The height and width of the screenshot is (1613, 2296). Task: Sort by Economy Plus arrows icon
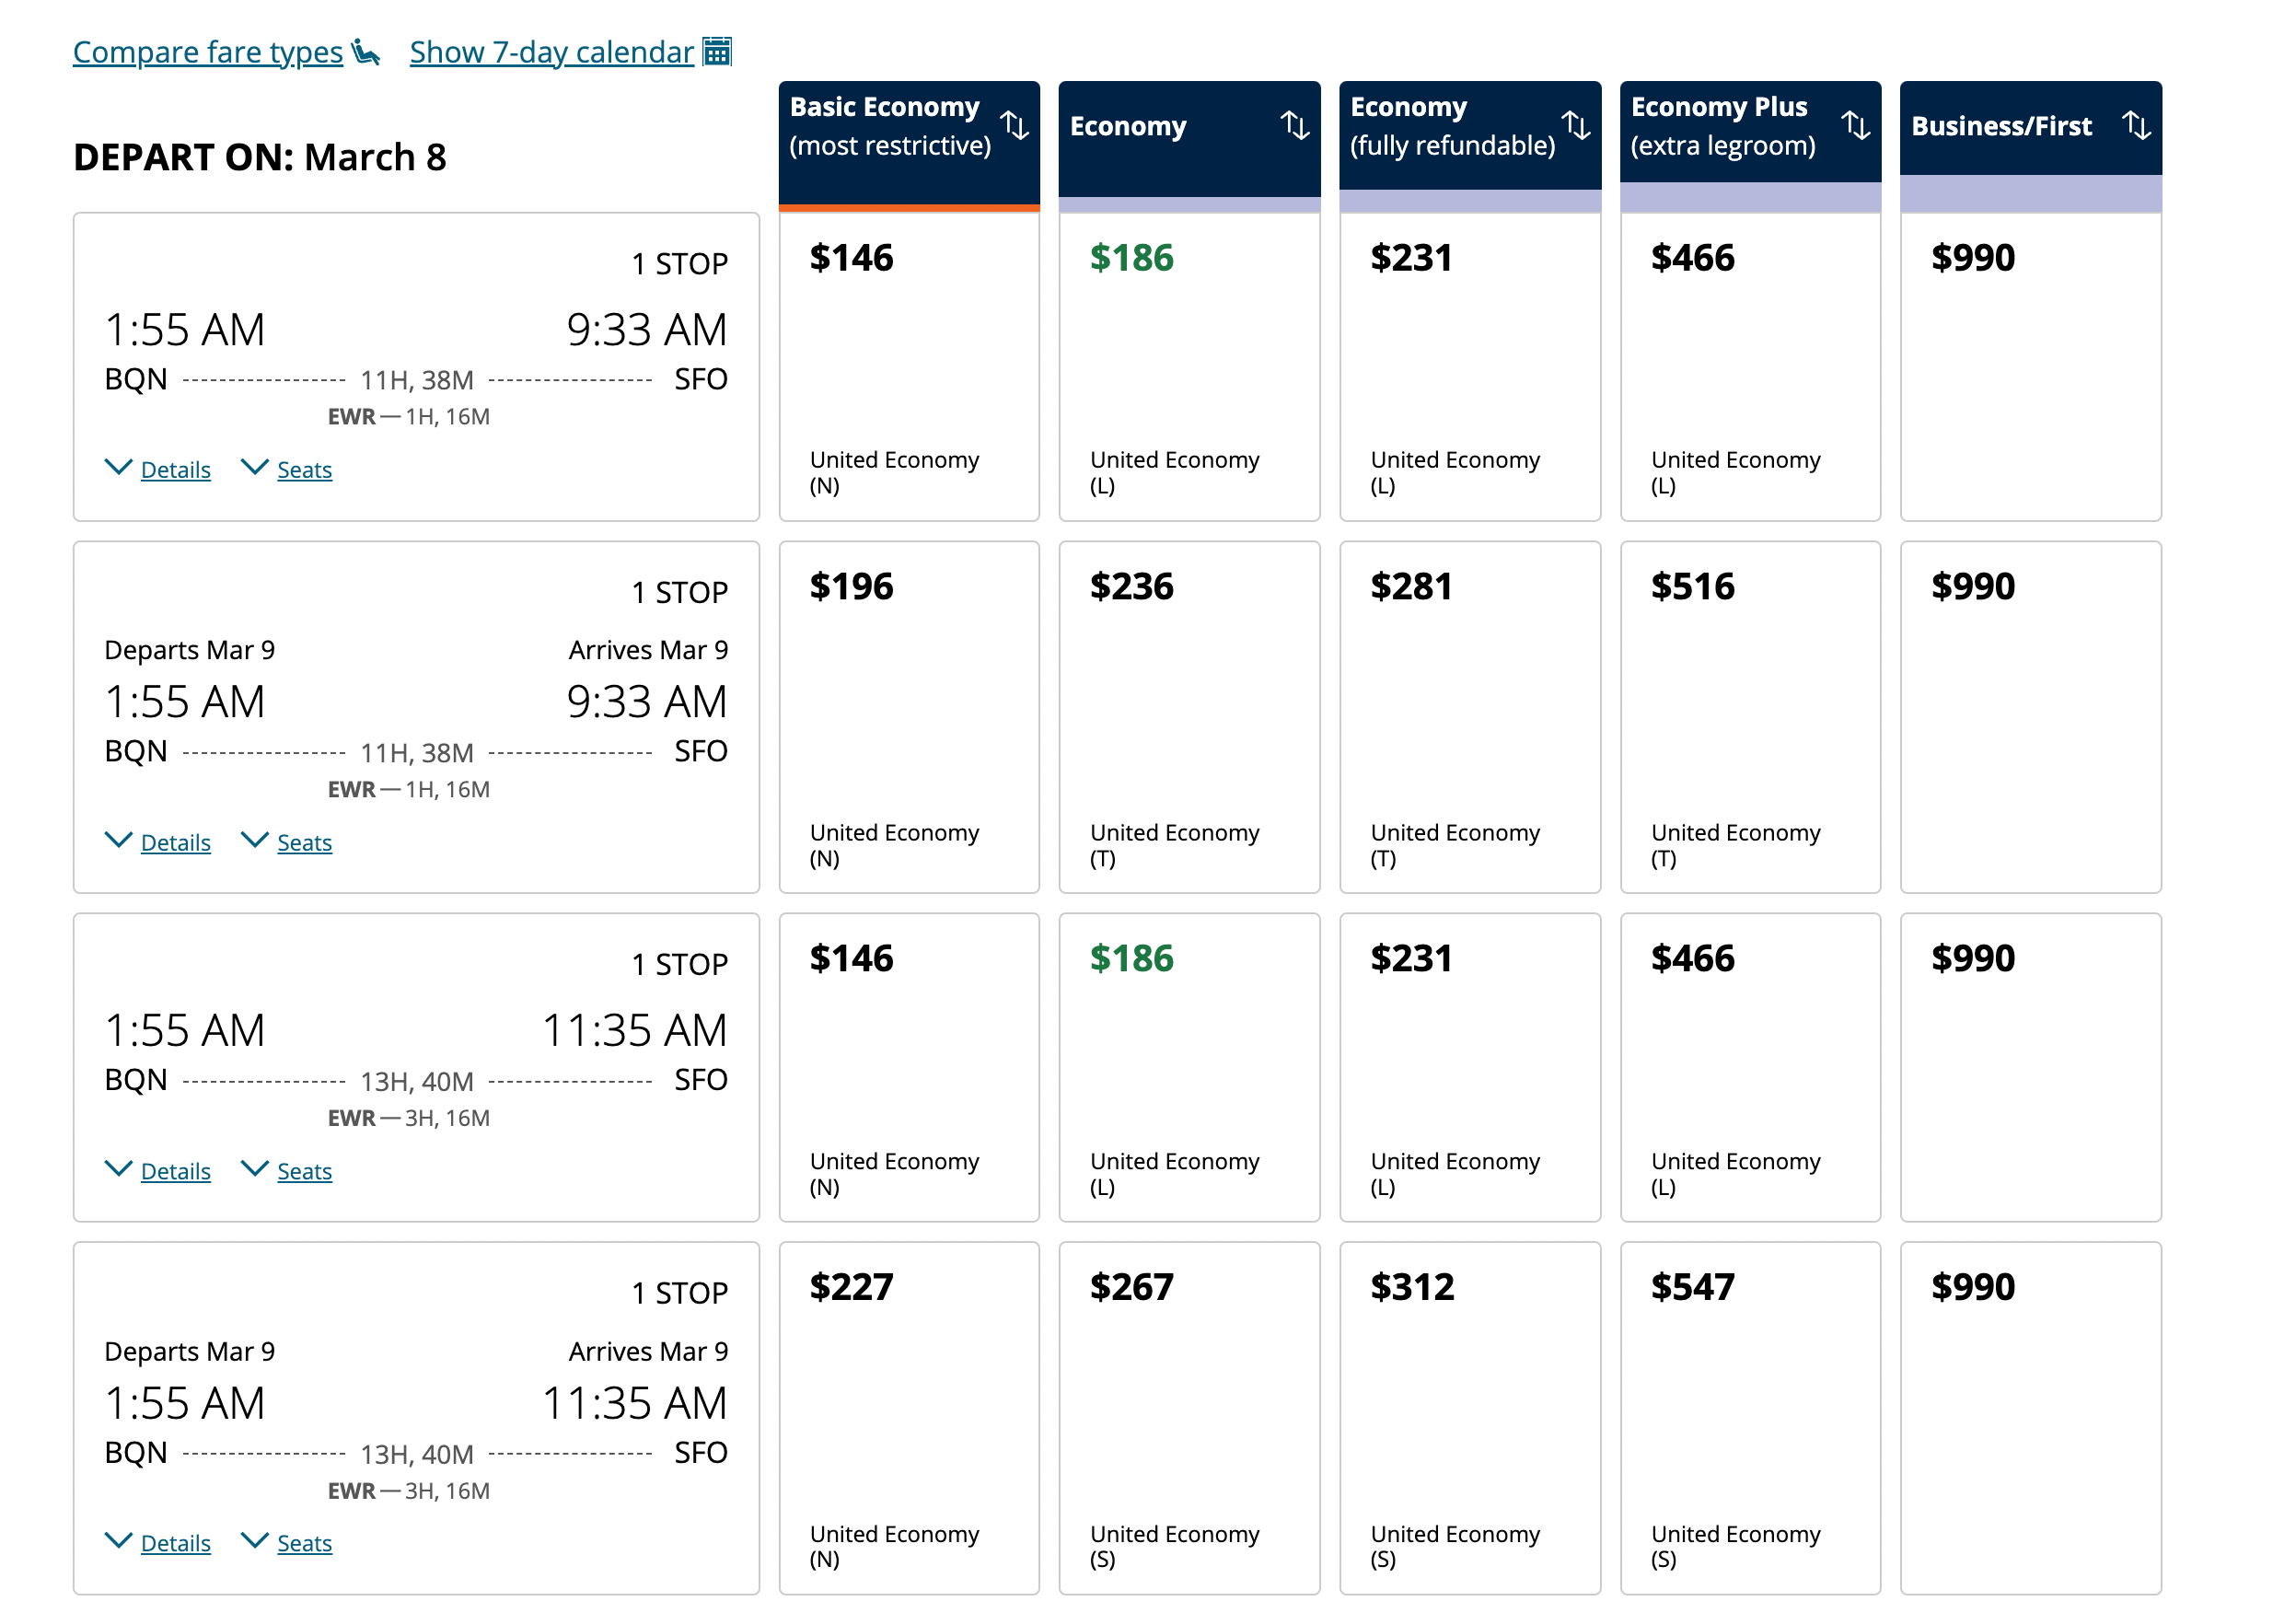1856,126
